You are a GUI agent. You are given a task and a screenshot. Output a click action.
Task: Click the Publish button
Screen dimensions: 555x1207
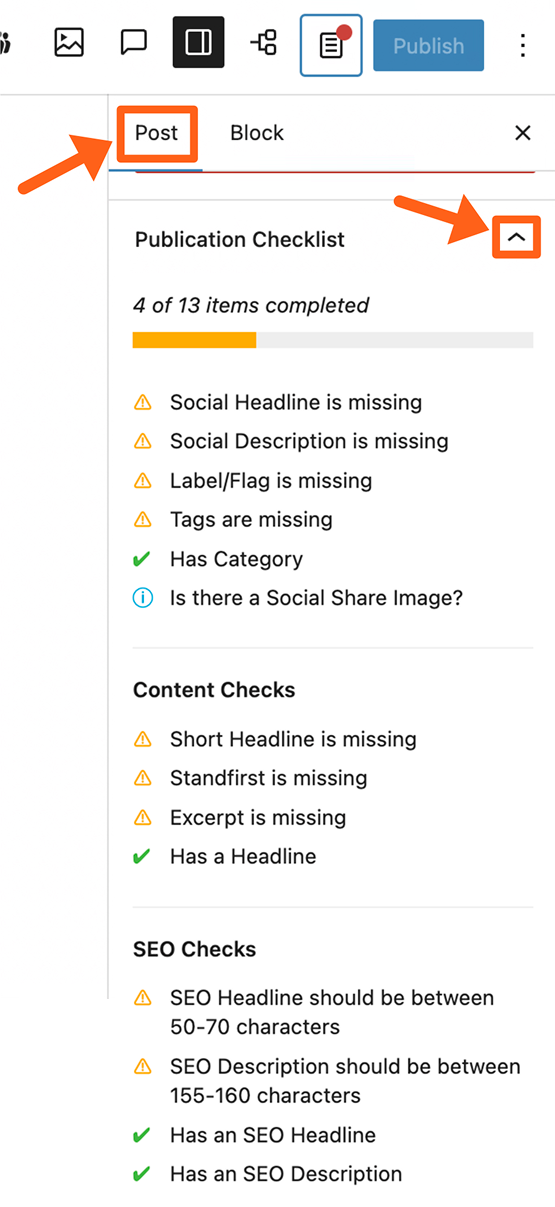[428, 45]
